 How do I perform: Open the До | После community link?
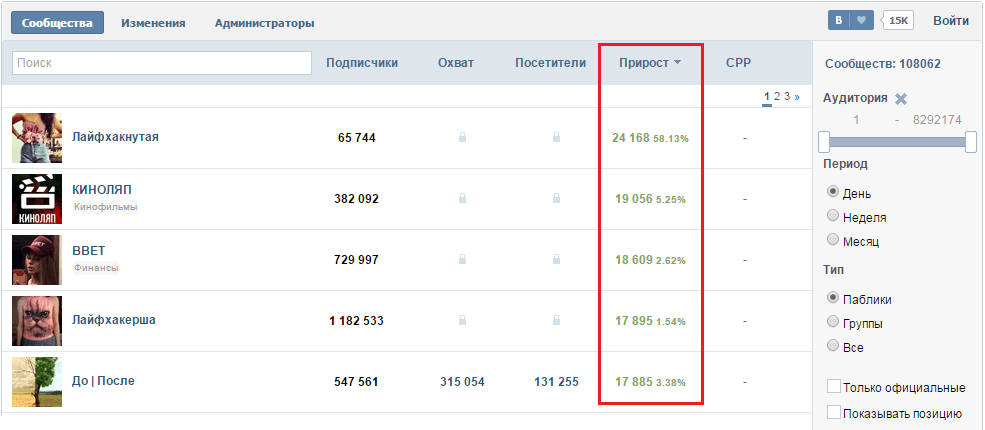103,381
